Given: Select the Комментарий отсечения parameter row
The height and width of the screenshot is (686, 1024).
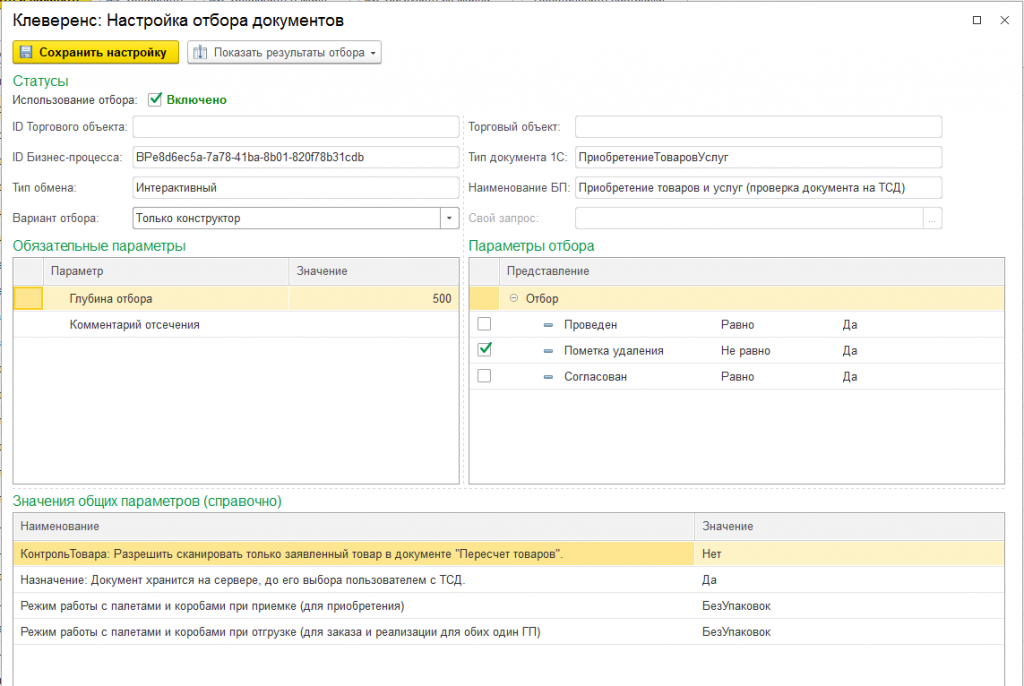Looking at the screenshot, I should point(236,325).
